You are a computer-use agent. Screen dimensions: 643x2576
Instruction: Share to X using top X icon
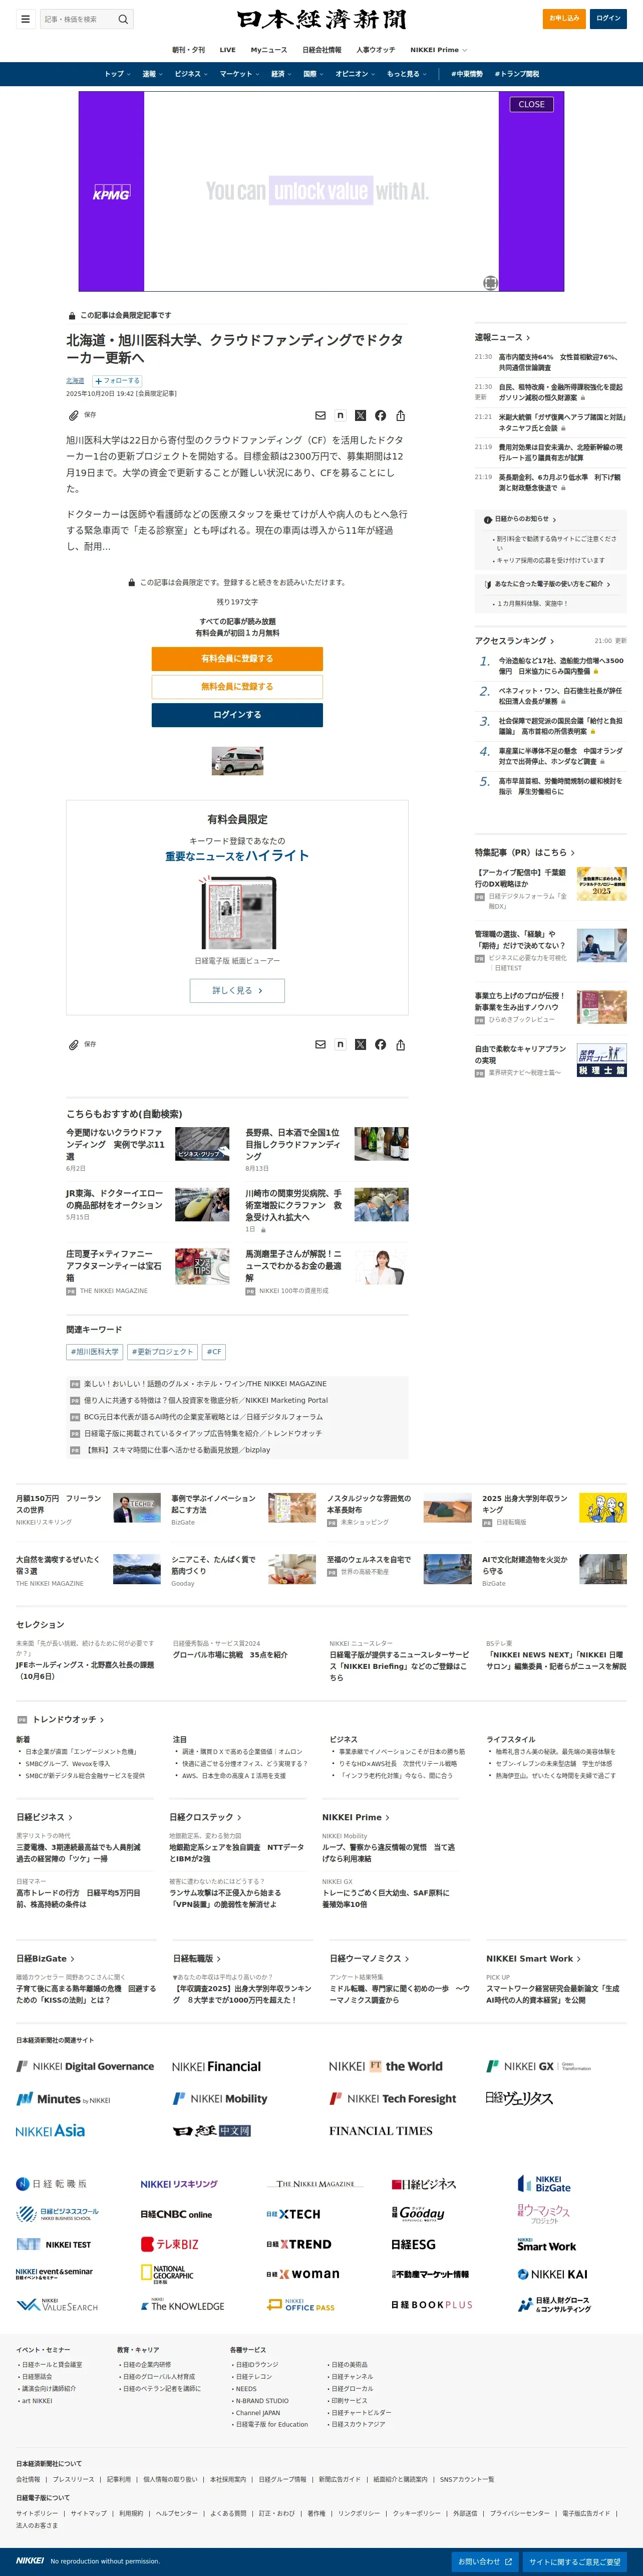(x=360, y=415)
